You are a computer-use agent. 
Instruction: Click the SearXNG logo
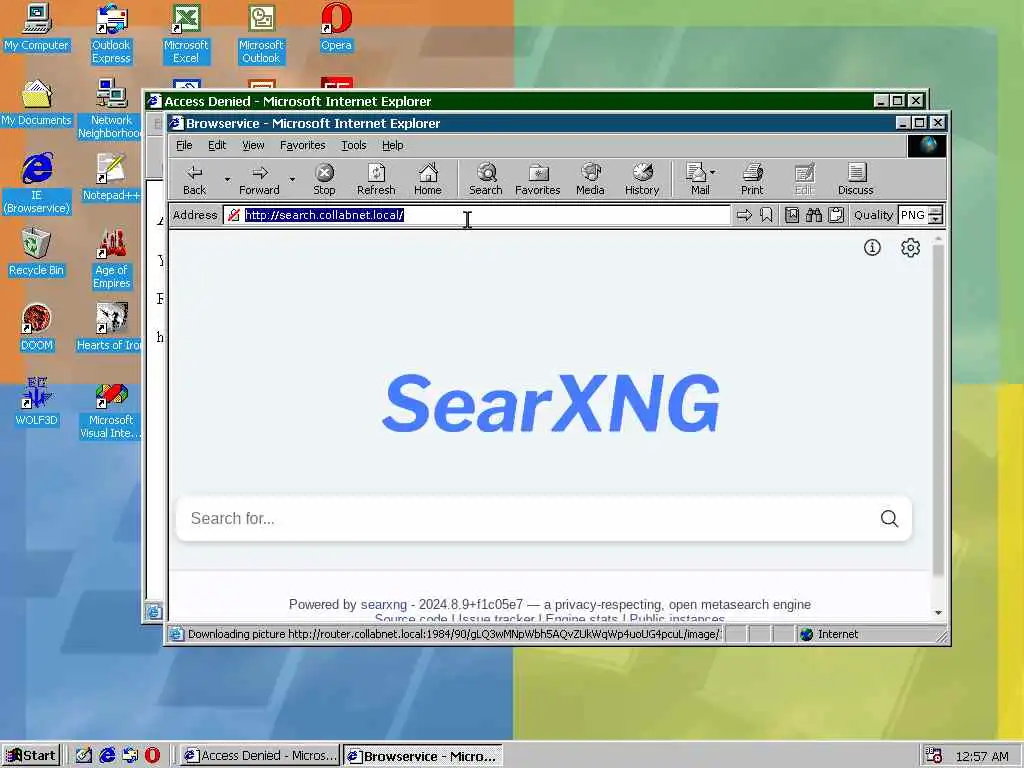click(551, 403)
